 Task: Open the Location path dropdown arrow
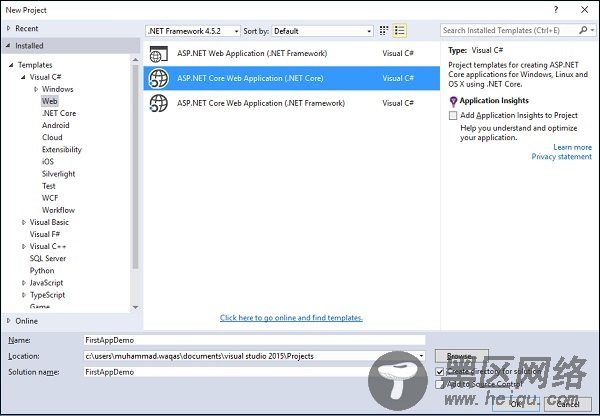click(421, 356)
